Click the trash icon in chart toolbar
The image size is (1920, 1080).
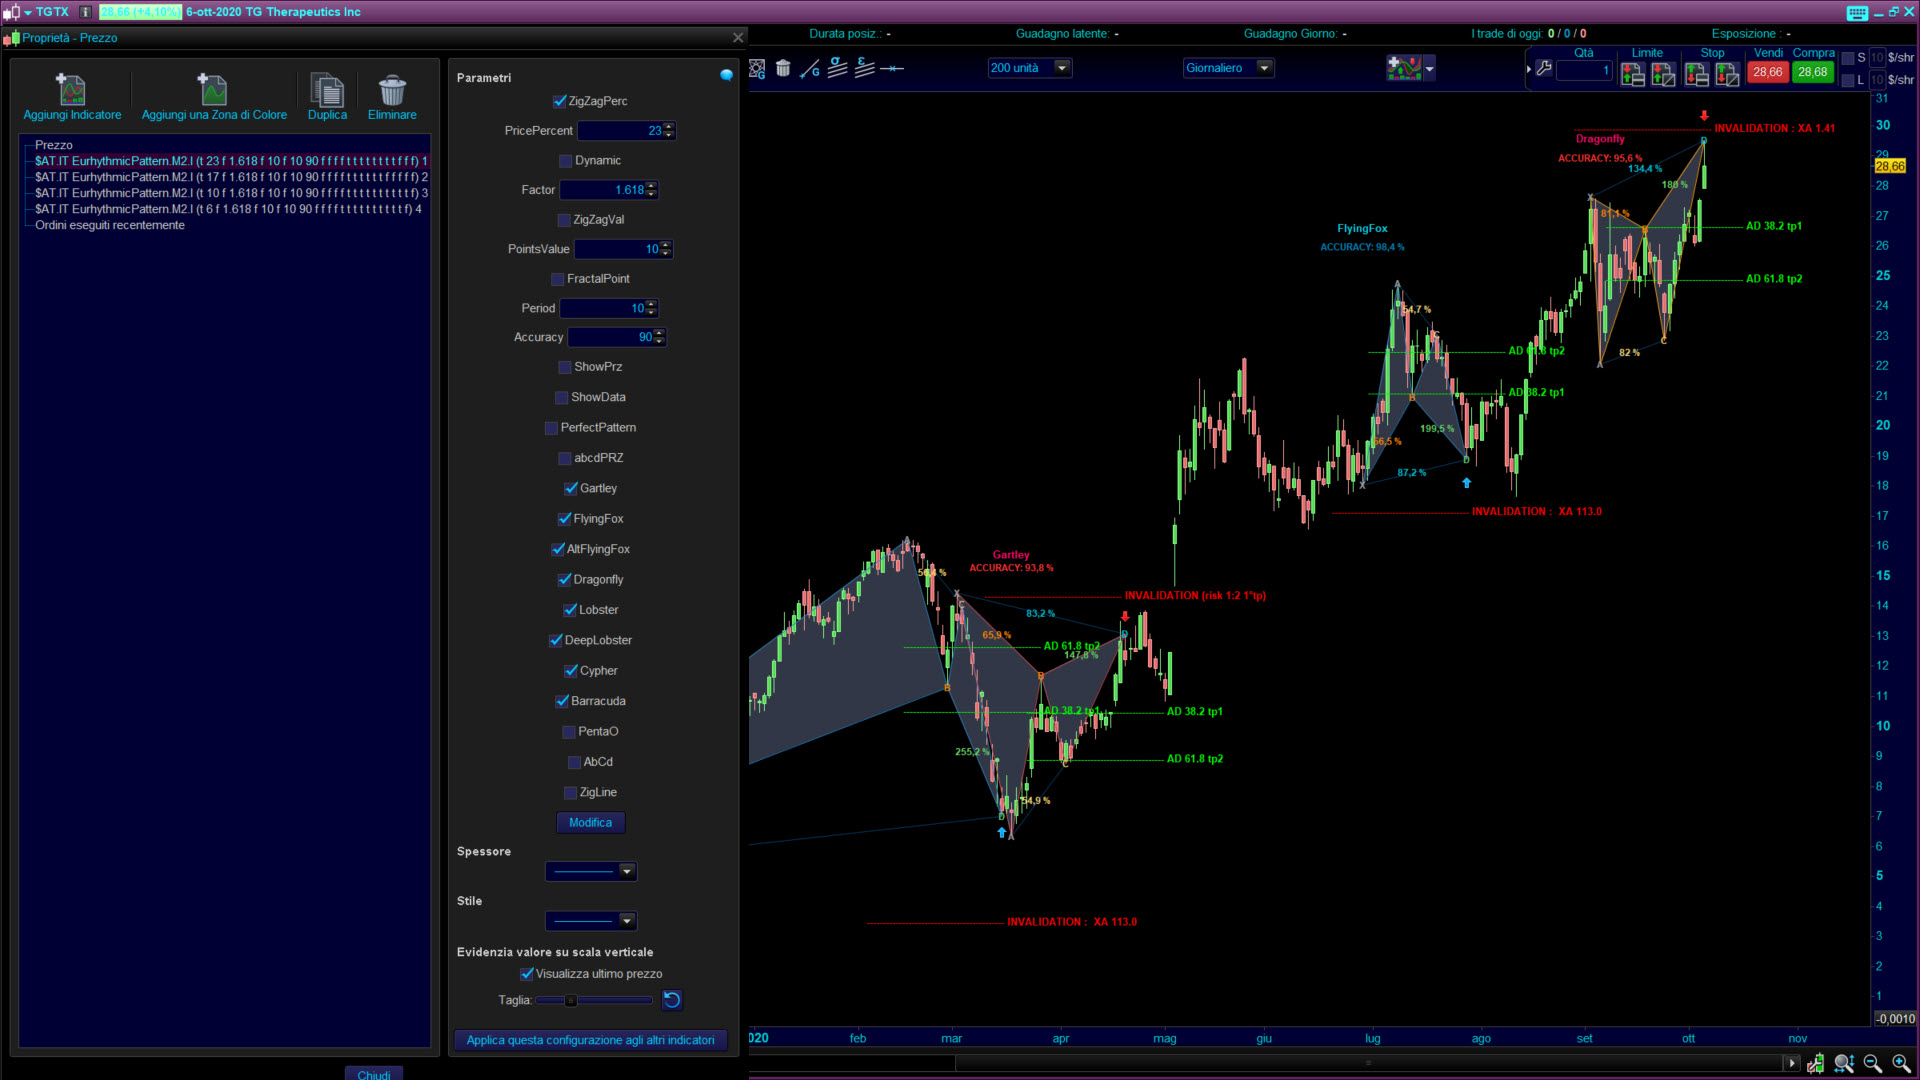point(783,68)
